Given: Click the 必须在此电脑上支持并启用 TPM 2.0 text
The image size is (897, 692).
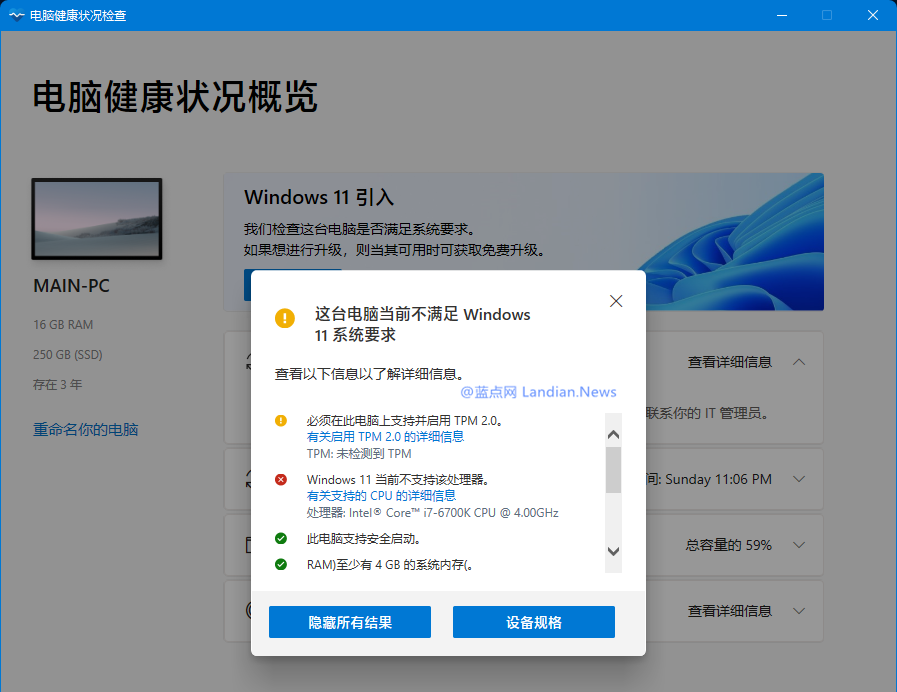Looking at the screenshot, I should (404, 421).
